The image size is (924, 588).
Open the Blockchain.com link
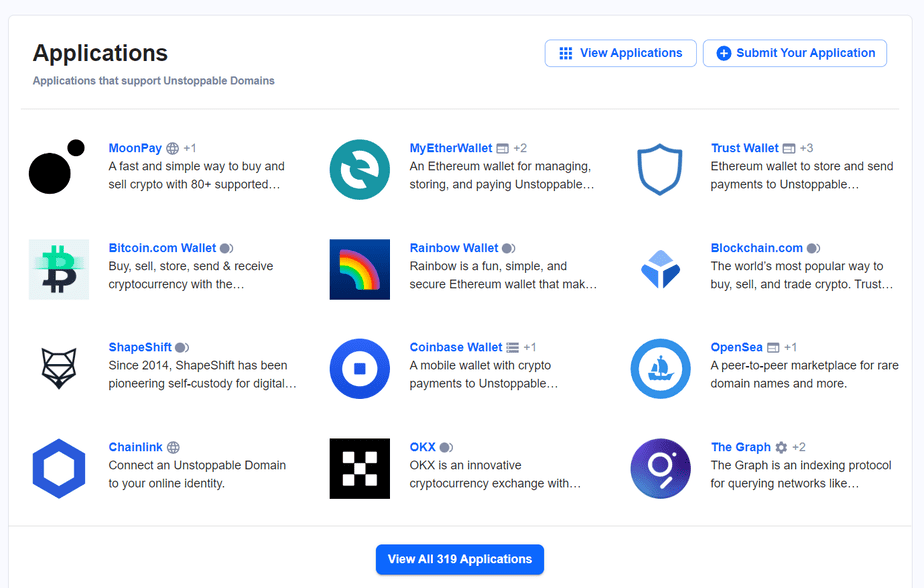coord(757,247)
